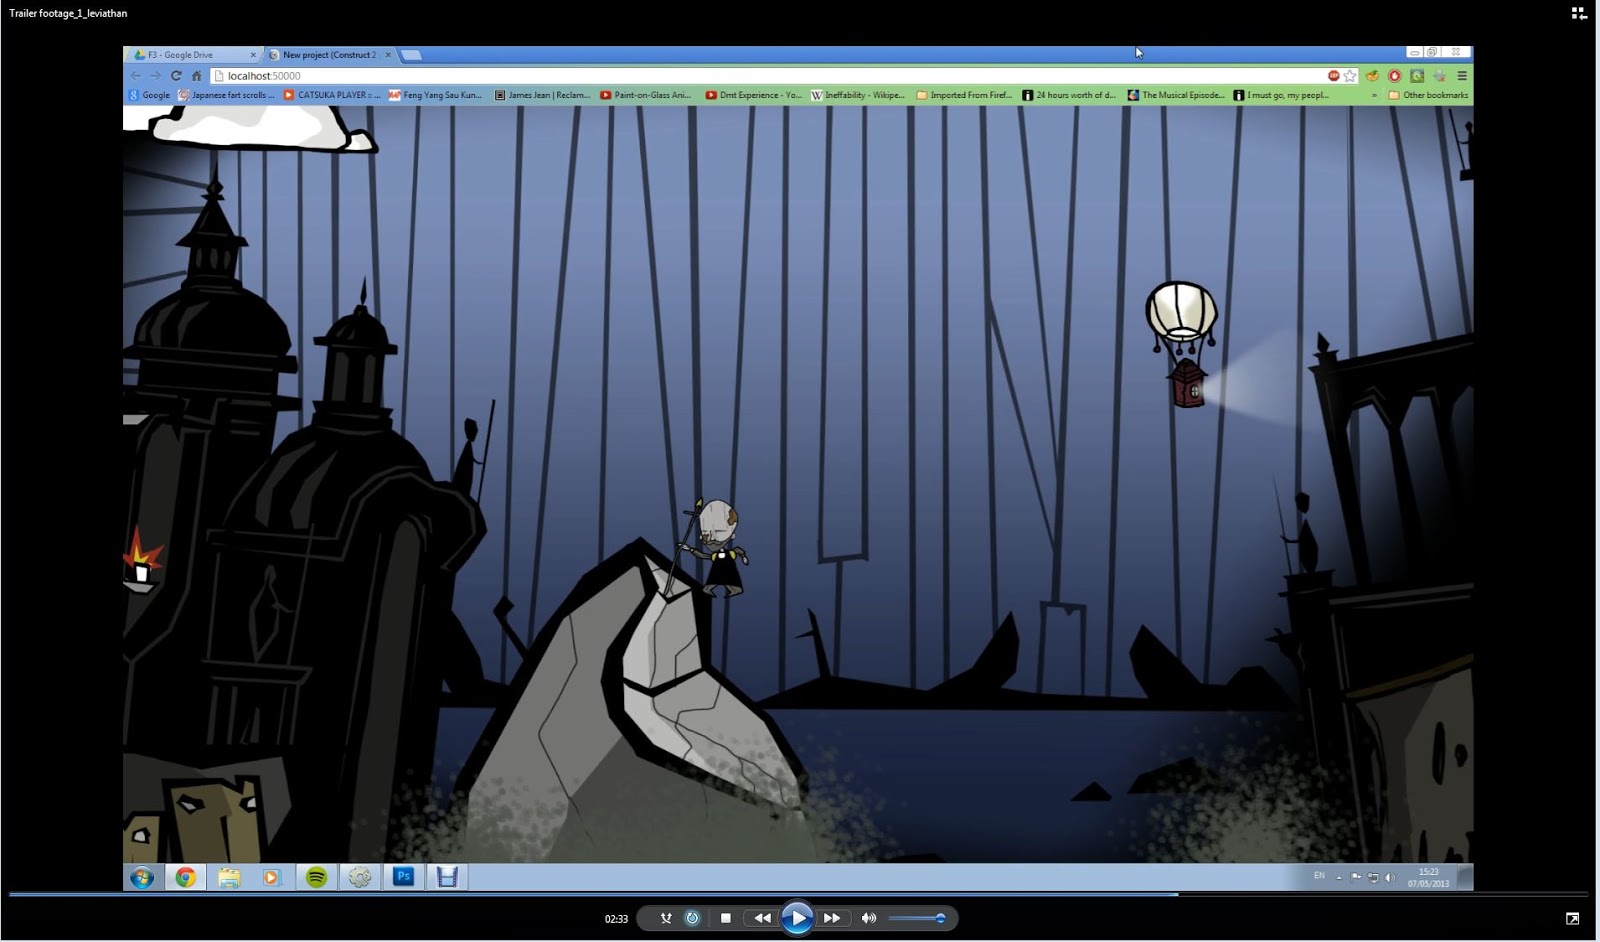Open the floppy disk taskbar application

[447, 877]
